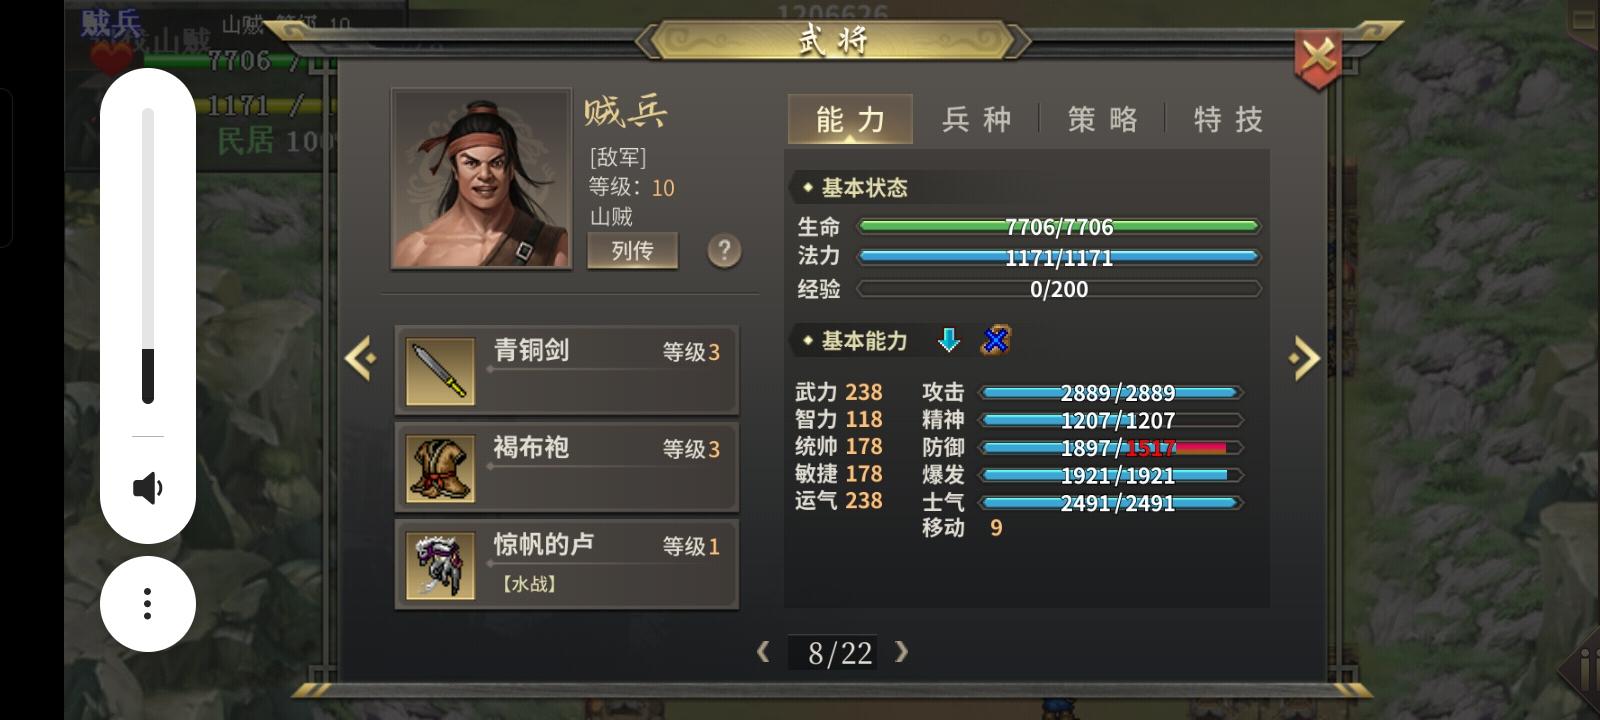Image resolution: width=1600 pixels, height=720 pixels.
Task: Close the 武将 panel with X
Action: click(1318, 55)
